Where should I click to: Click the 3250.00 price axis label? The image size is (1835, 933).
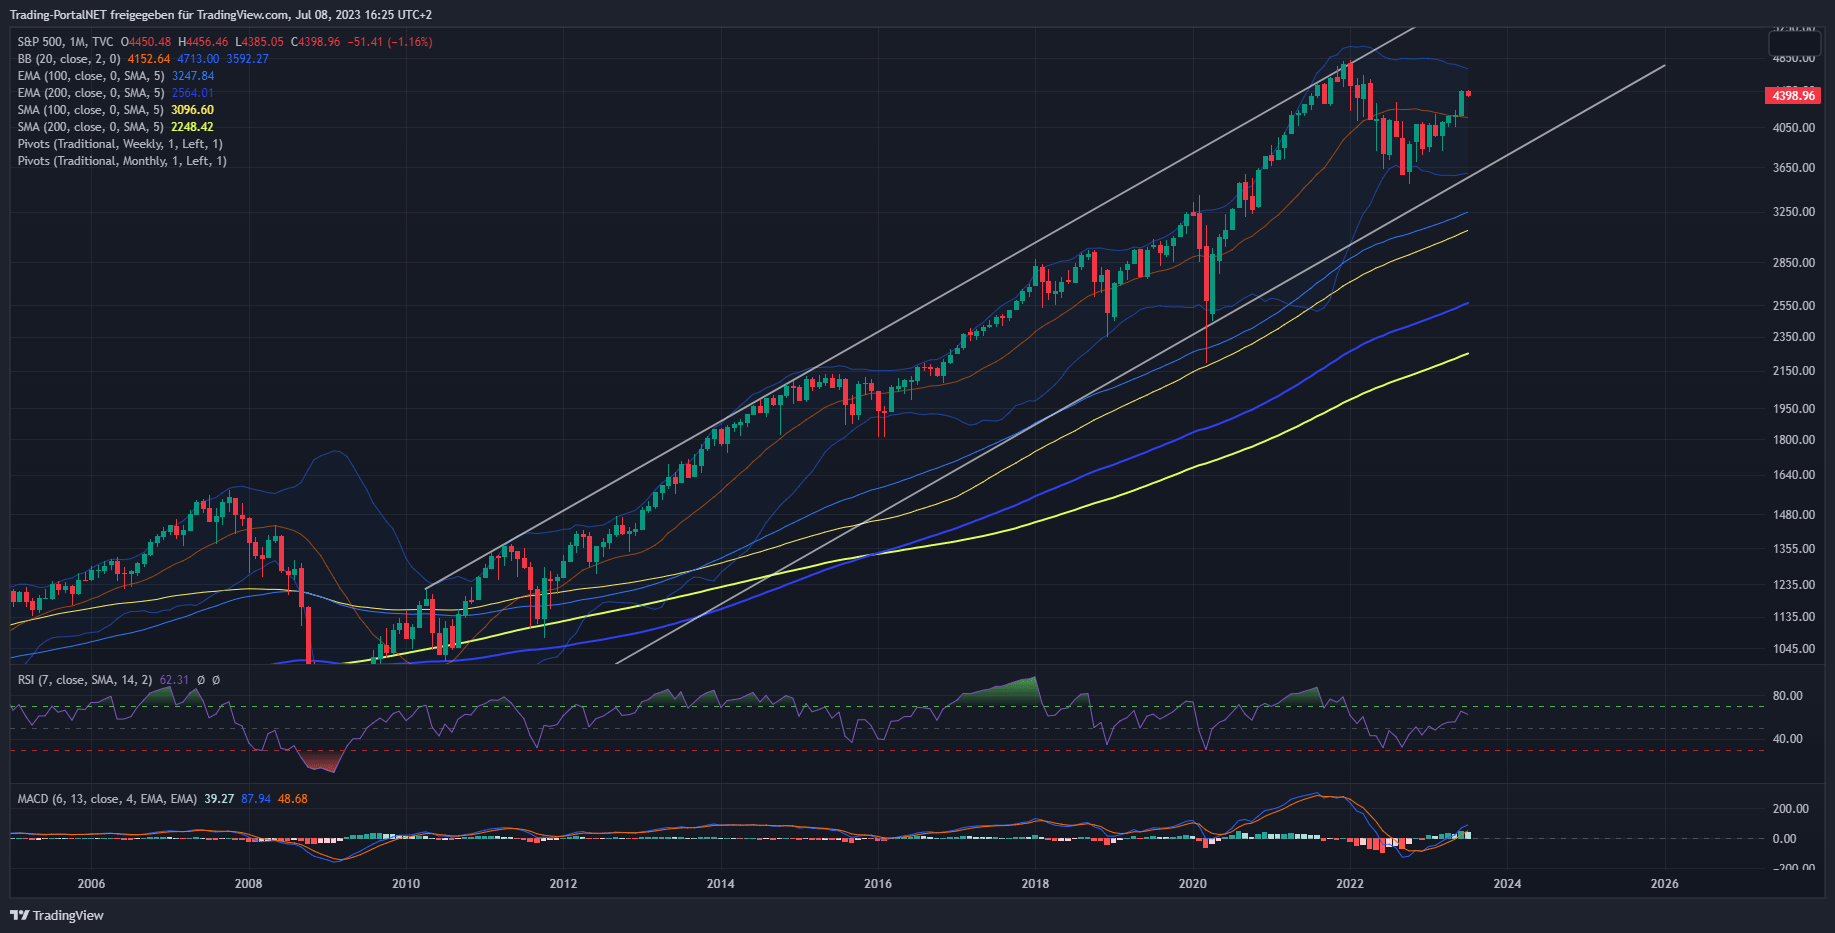(x=1794, y=212)
